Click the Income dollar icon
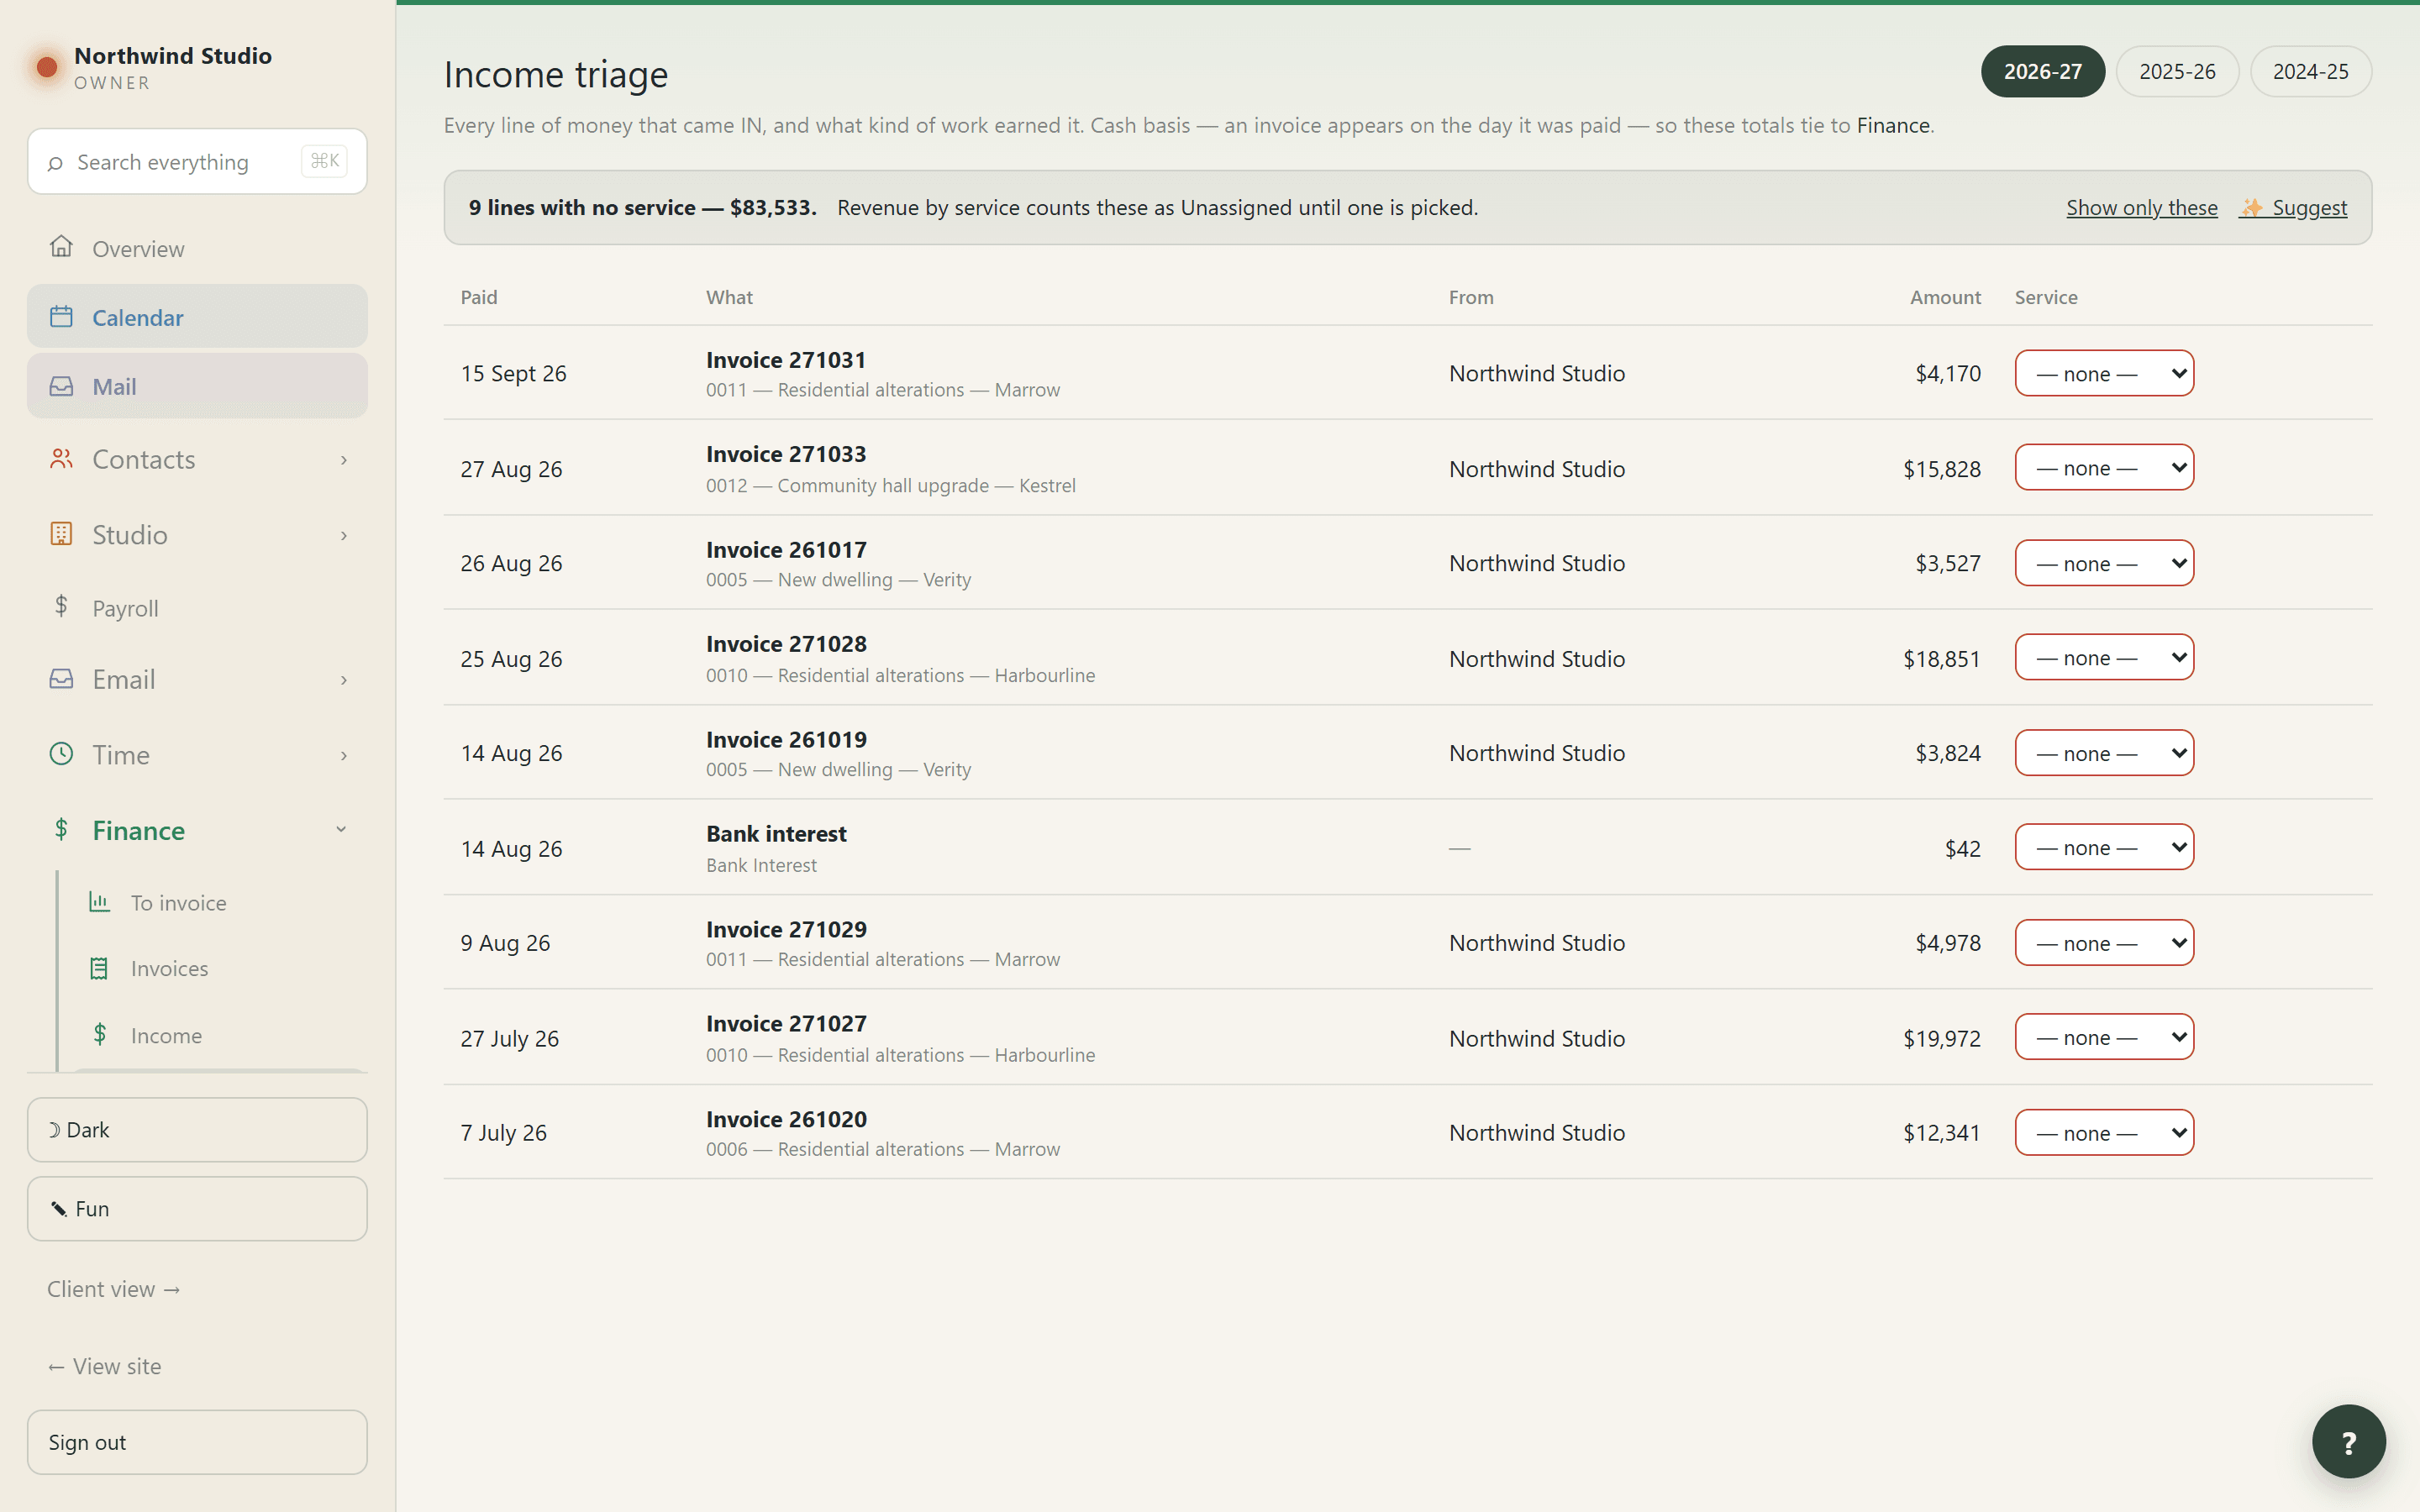This screenshot has width=2420, height=1512. click(99, 1034)
